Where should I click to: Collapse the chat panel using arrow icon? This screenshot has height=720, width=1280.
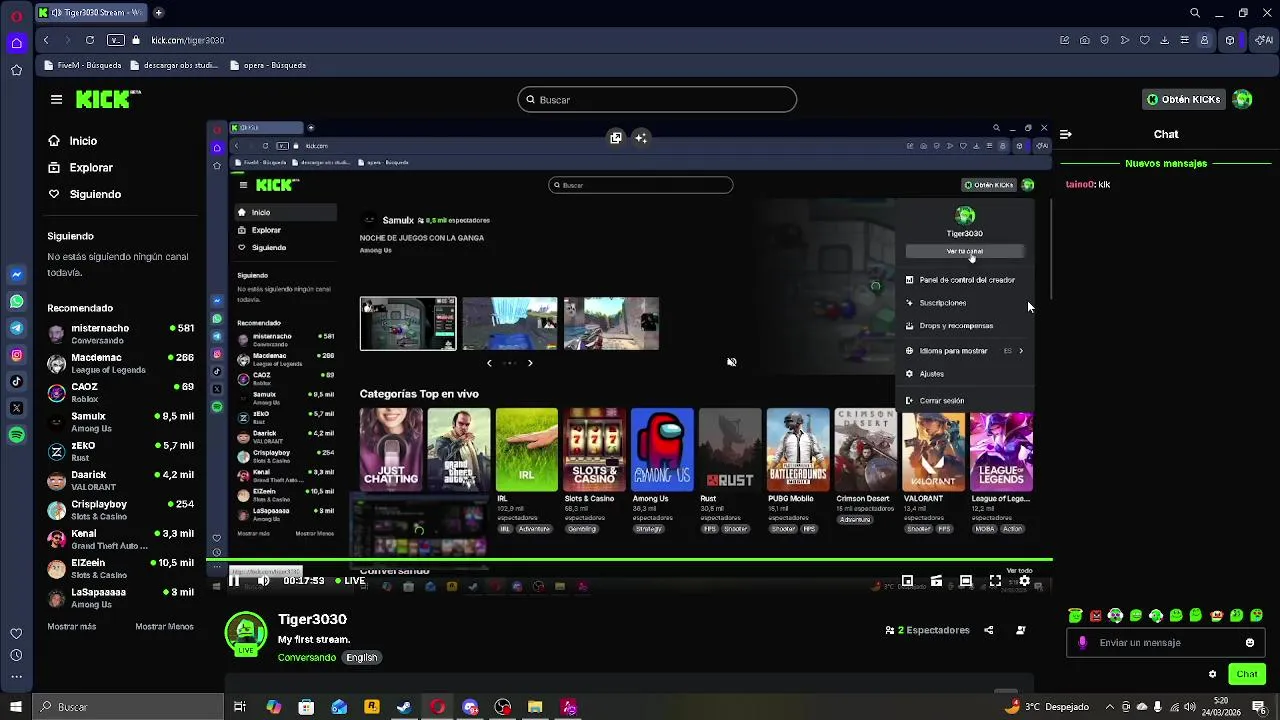pyautogui.click(x=1066, y=134)
